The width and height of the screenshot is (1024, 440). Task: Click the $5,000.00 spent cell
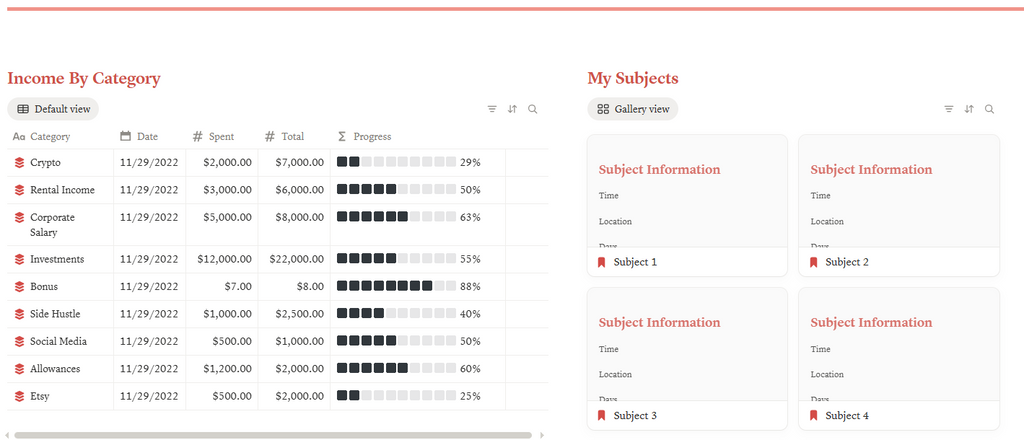click(222, 225)
